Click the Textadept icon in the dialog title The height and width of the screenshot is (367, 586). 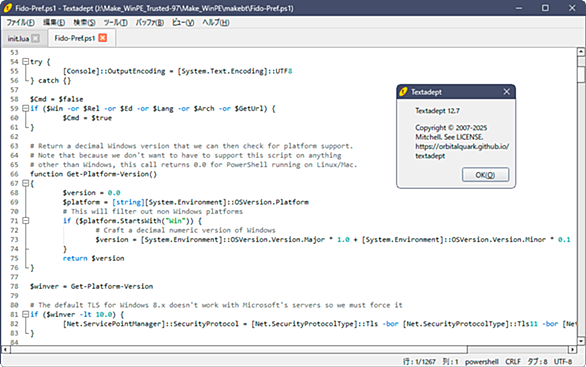coord(404,92)
